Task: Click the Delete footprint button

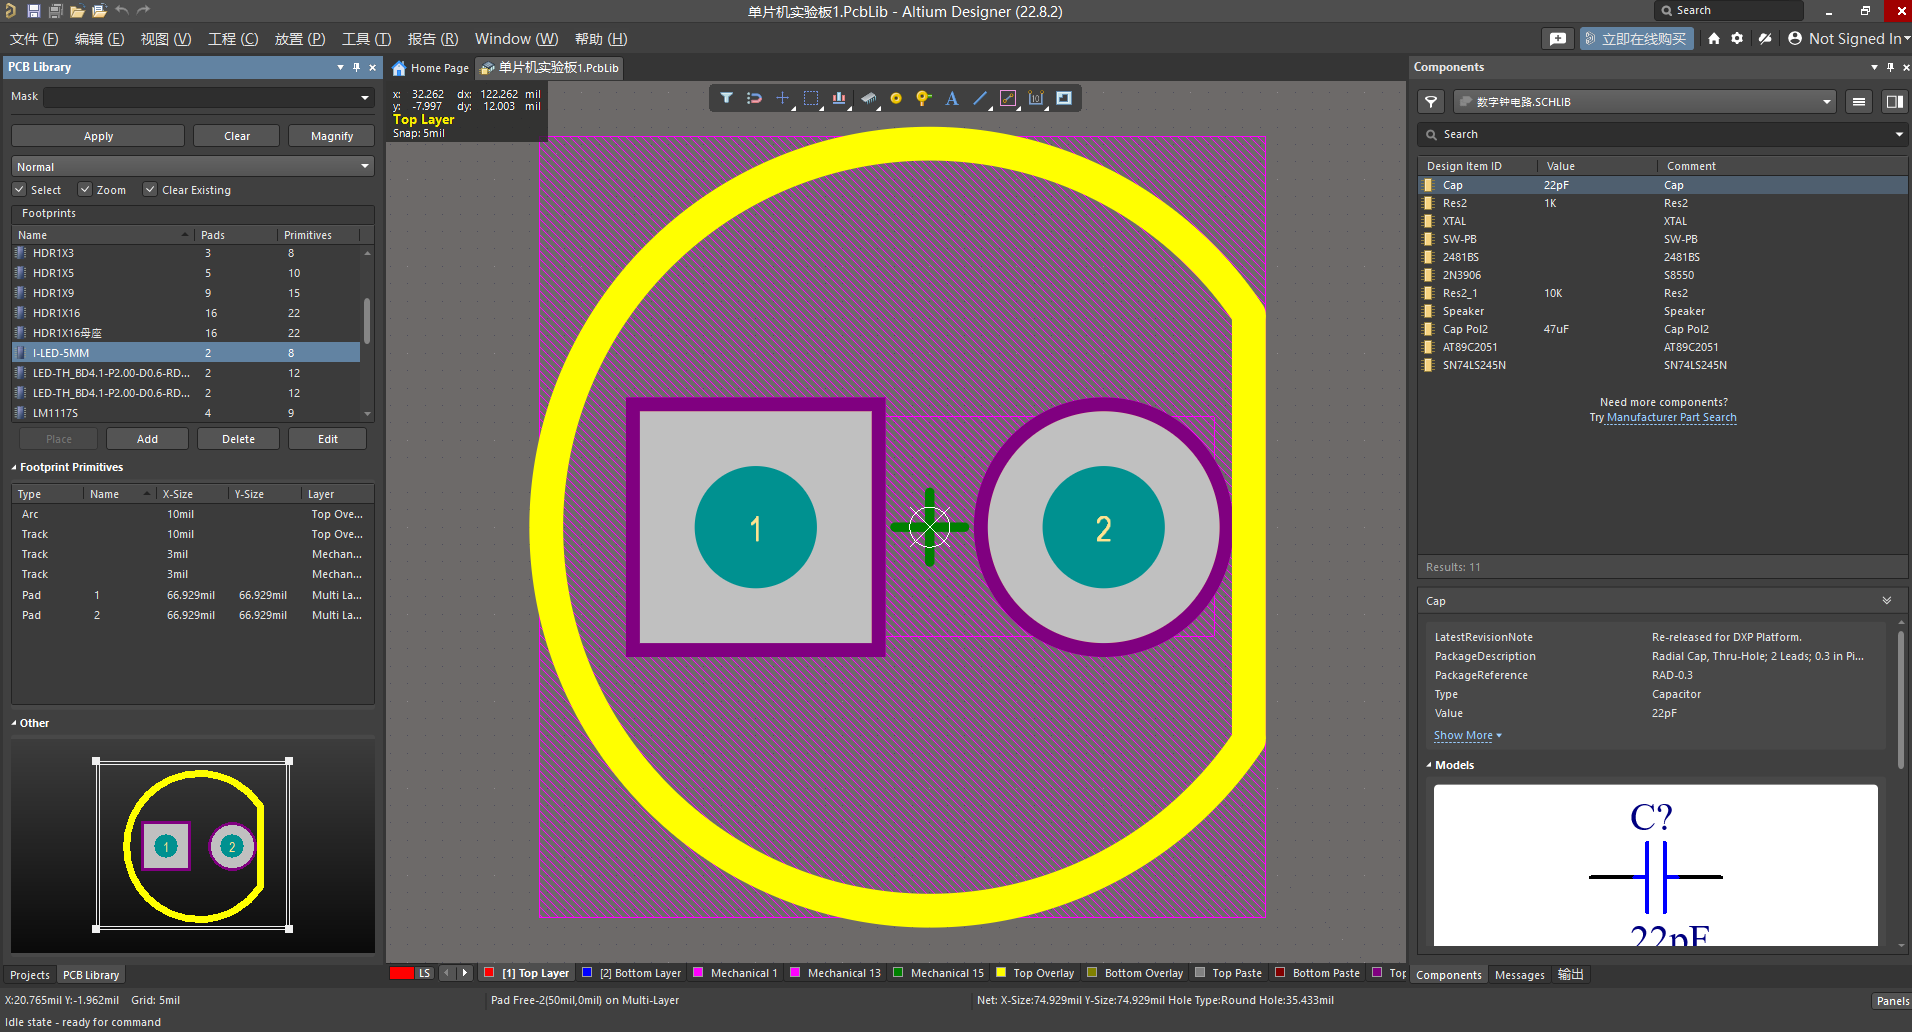Action: (x=238, y=439)
